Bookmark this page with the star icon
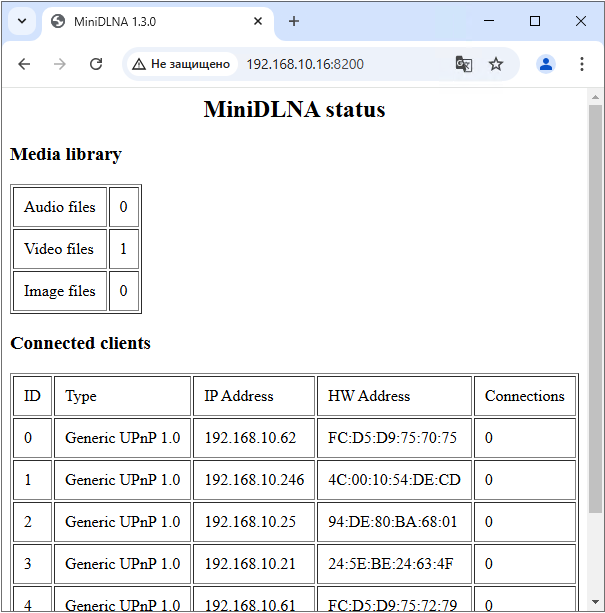Image resolution: width=605 pixels, height=613 pixels. coord(496,64)
